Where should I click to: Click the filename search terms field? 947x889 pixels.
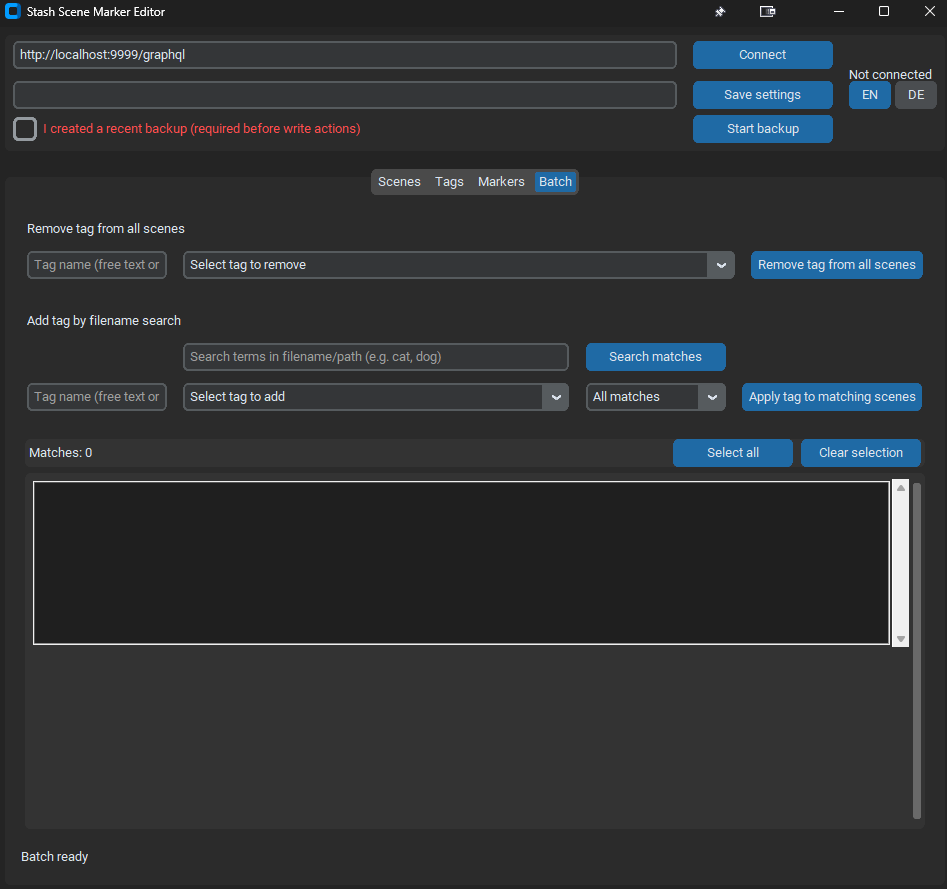point(375,357)
